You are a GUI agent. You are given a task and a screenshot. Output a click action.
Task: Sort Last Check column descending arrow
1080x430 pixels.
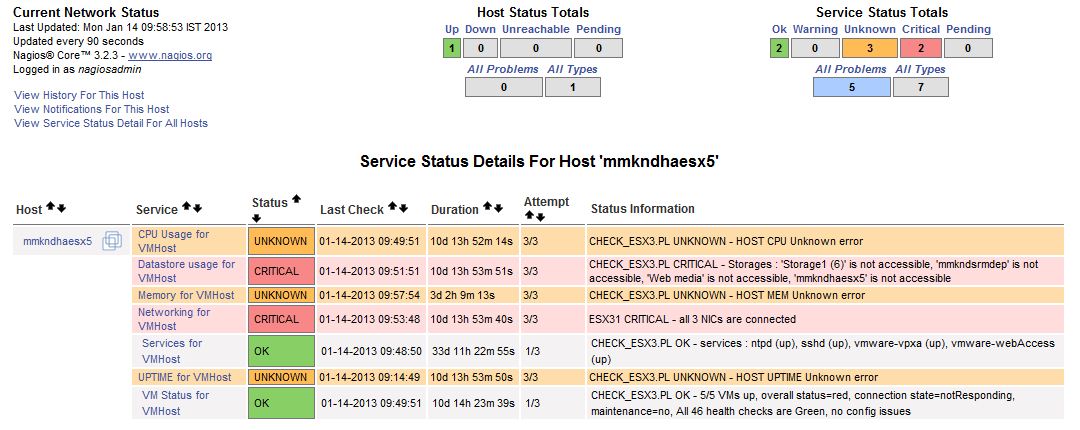click(403, 208)
